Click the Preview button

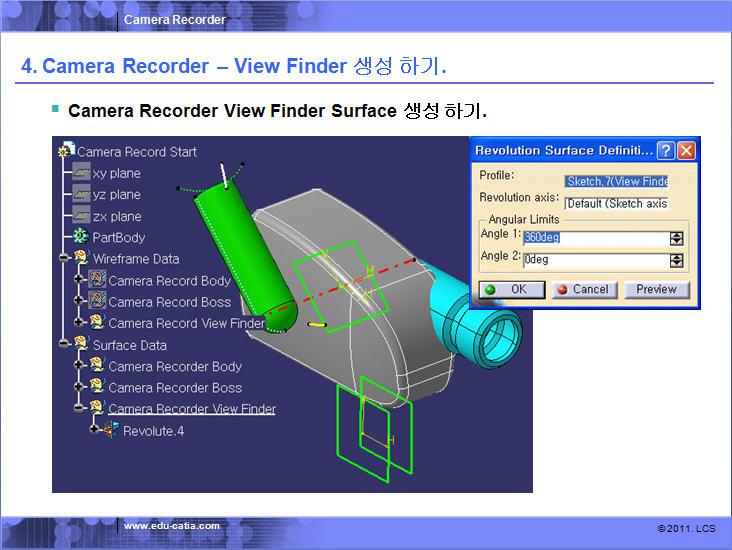[x=657, y=290]
